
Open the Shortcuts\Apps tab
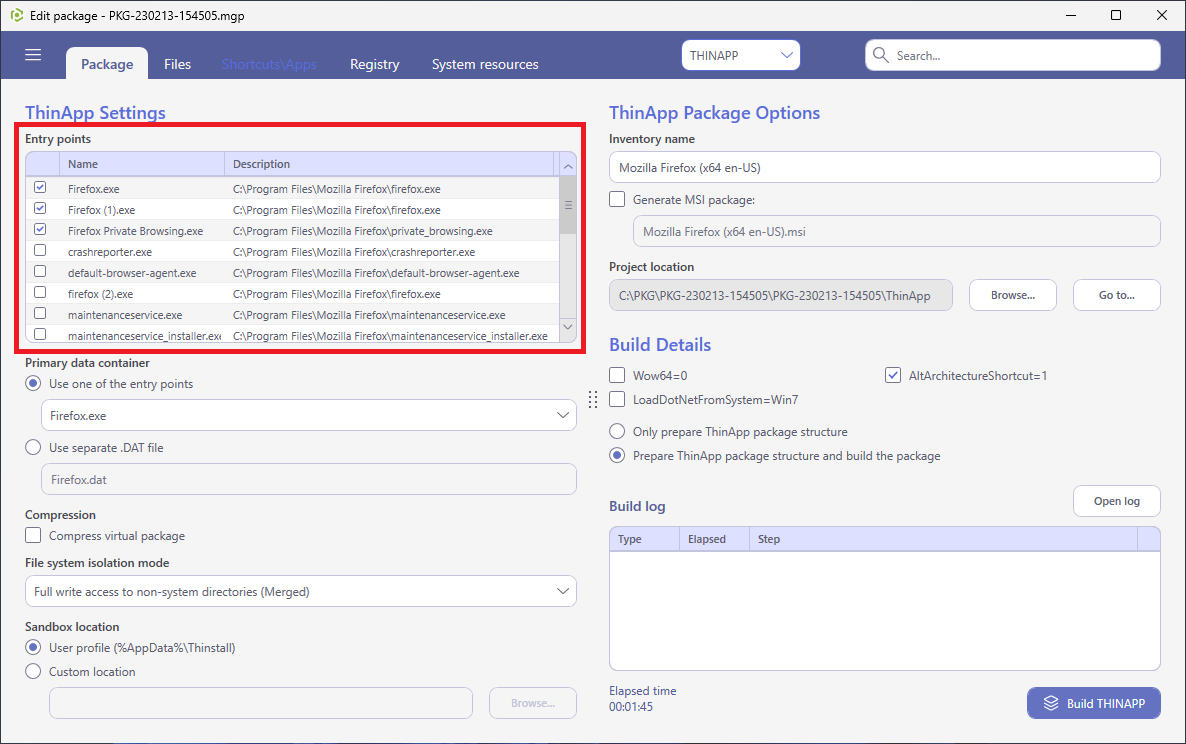269,64
